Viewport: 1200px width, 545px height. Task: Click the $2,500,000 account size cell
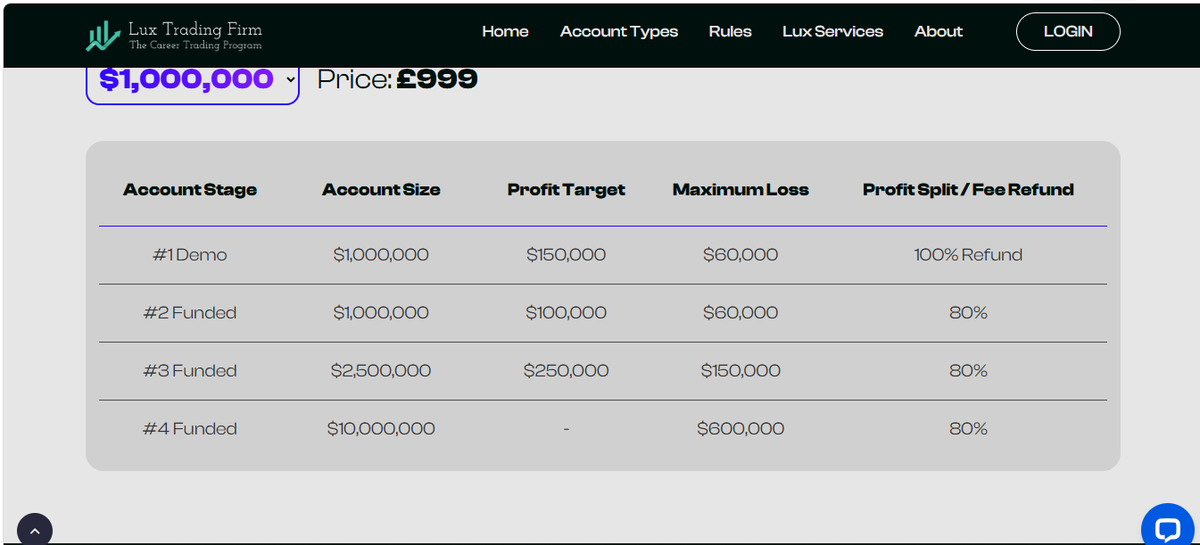[x=381, y=371]
